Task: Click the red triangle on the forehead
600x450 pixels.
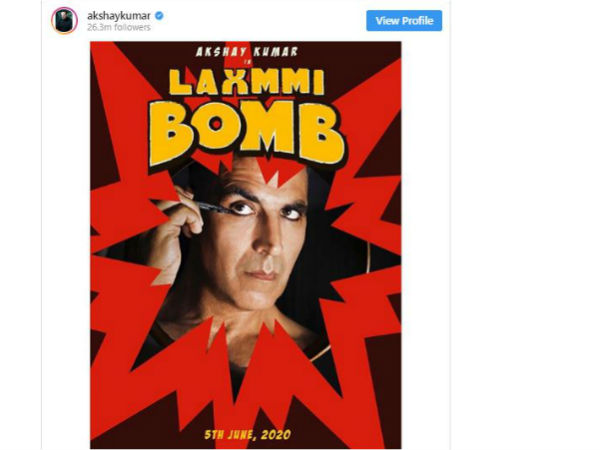Action: (x=278, y=174)
